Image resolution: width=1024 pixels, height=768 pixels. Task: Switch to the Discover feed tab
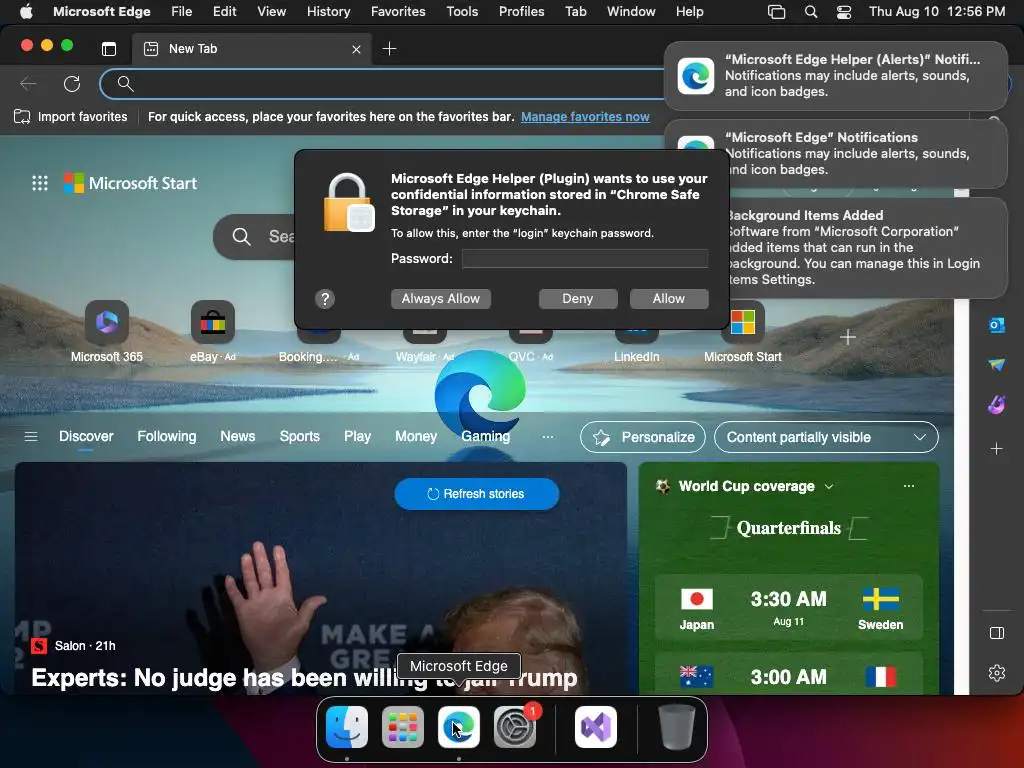point(86,436)
